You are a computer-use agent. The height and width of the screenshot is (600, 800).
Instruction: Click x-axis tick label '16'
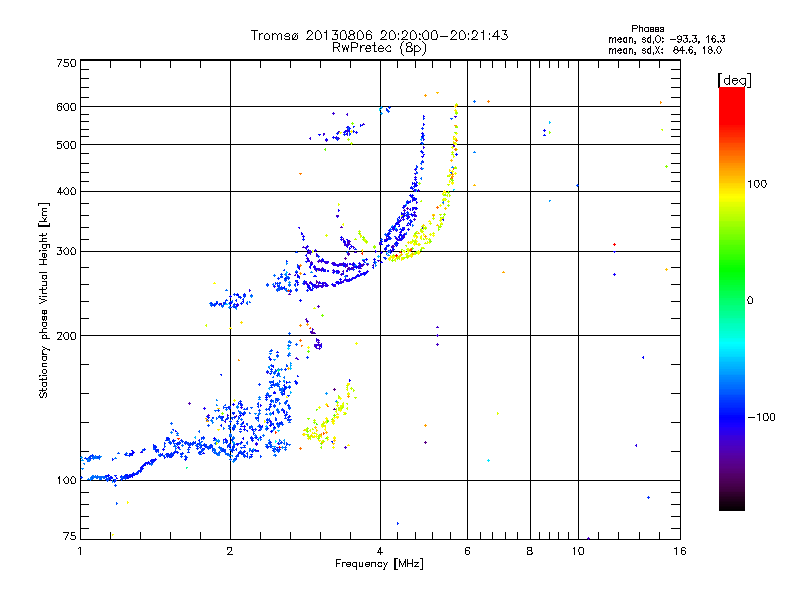[x=680, y=551]
